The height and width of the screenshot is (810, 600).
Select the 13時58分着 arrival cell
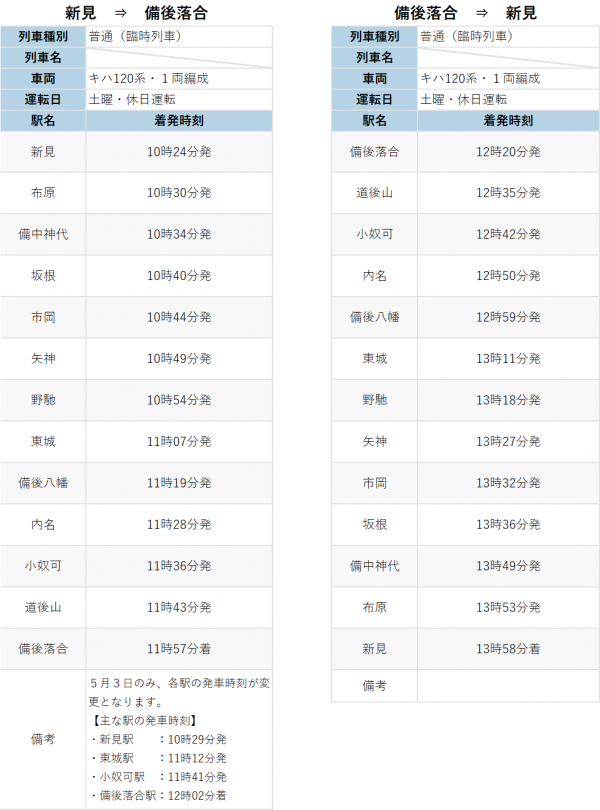pos(508,649)
